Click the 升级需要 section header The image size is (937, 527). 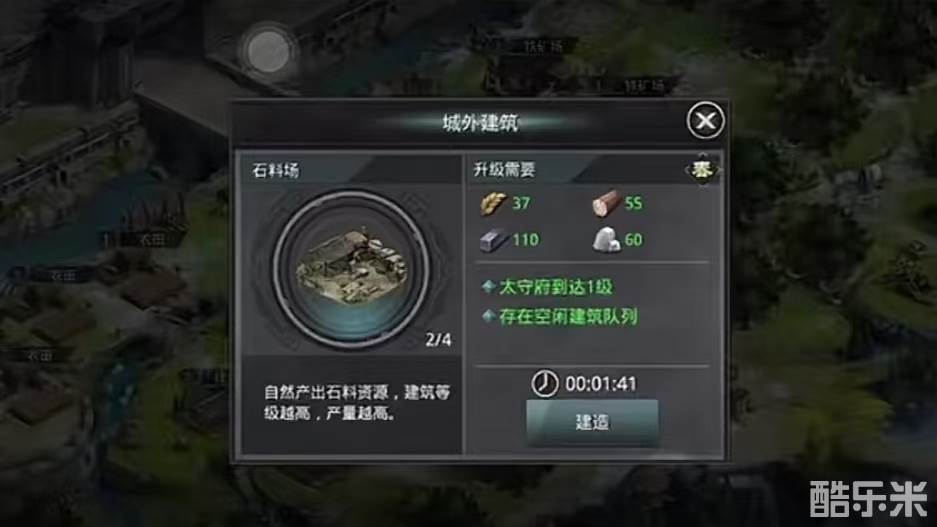click(x=504, y=170)
